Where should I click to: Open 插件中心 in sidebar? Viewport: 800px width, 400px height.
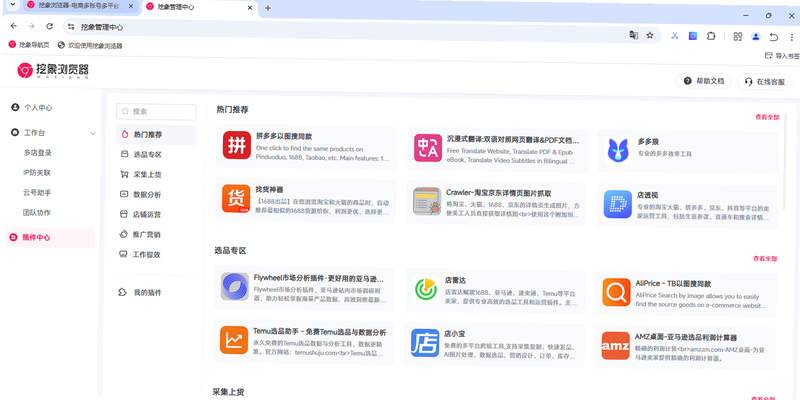(49, 238)
